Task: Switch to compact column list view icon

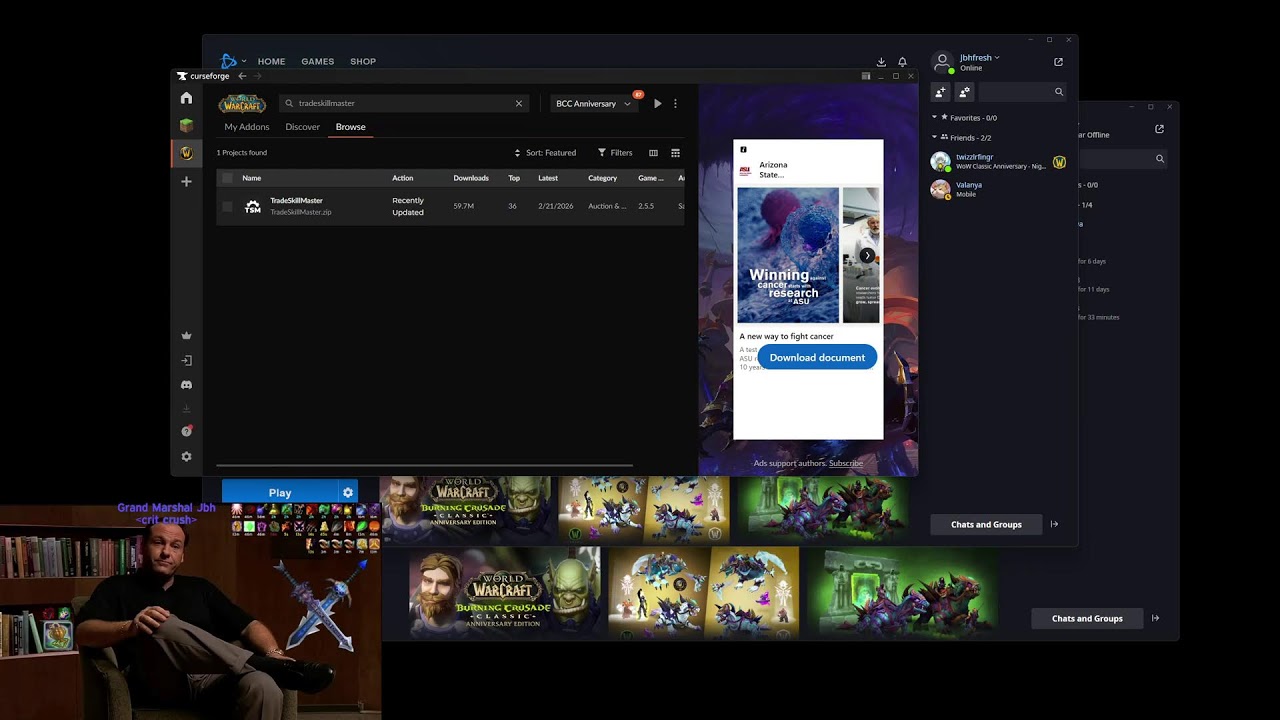Action: tap(653, 153)
